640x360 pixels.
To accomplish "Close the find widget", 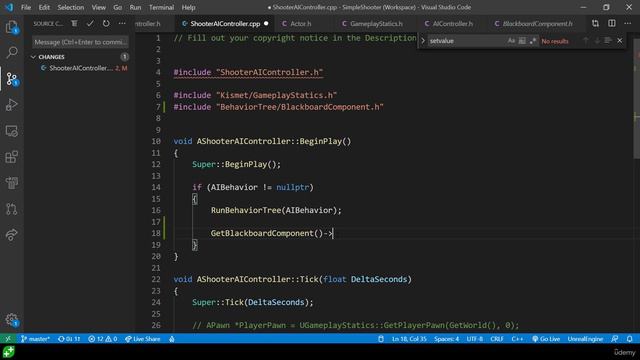I will [620, 41].
